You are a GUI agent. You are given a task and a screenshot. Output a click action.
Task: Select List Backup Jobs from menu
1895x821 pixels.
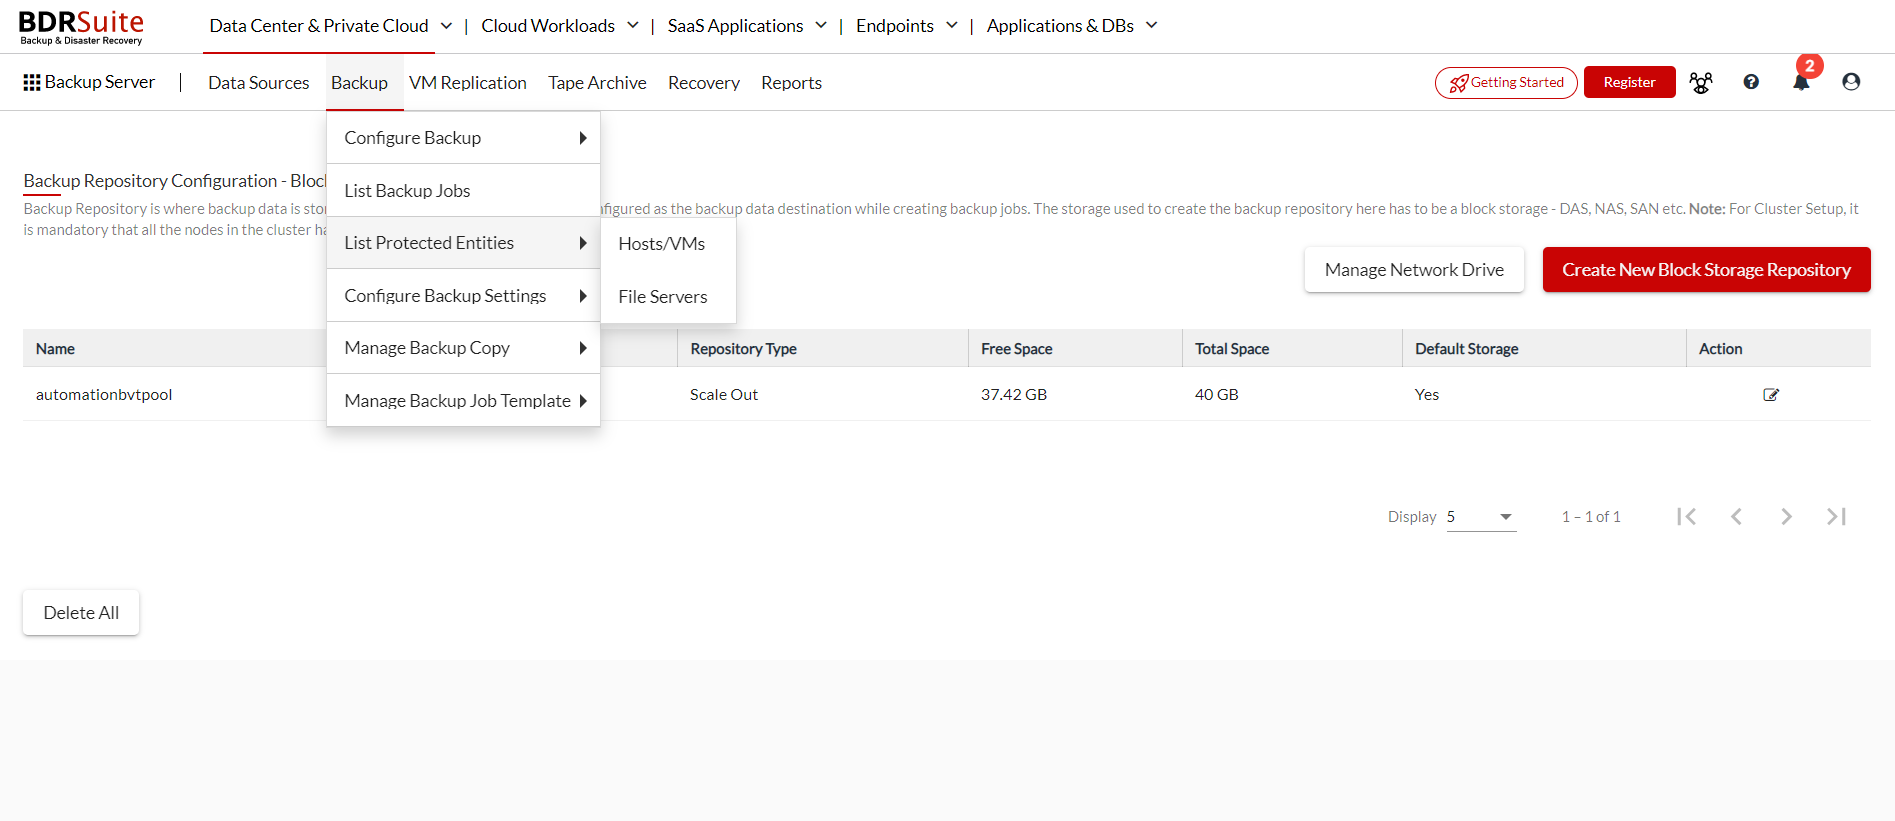click(x=463, y=191)
